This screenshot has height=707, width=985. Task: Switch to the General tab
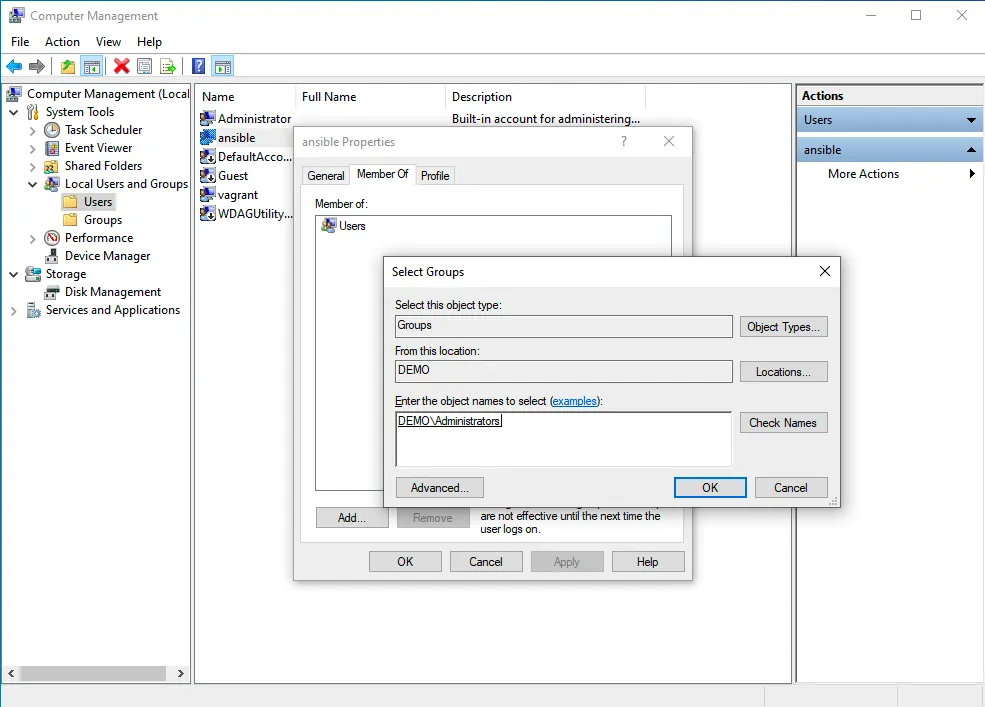[325, 176]
